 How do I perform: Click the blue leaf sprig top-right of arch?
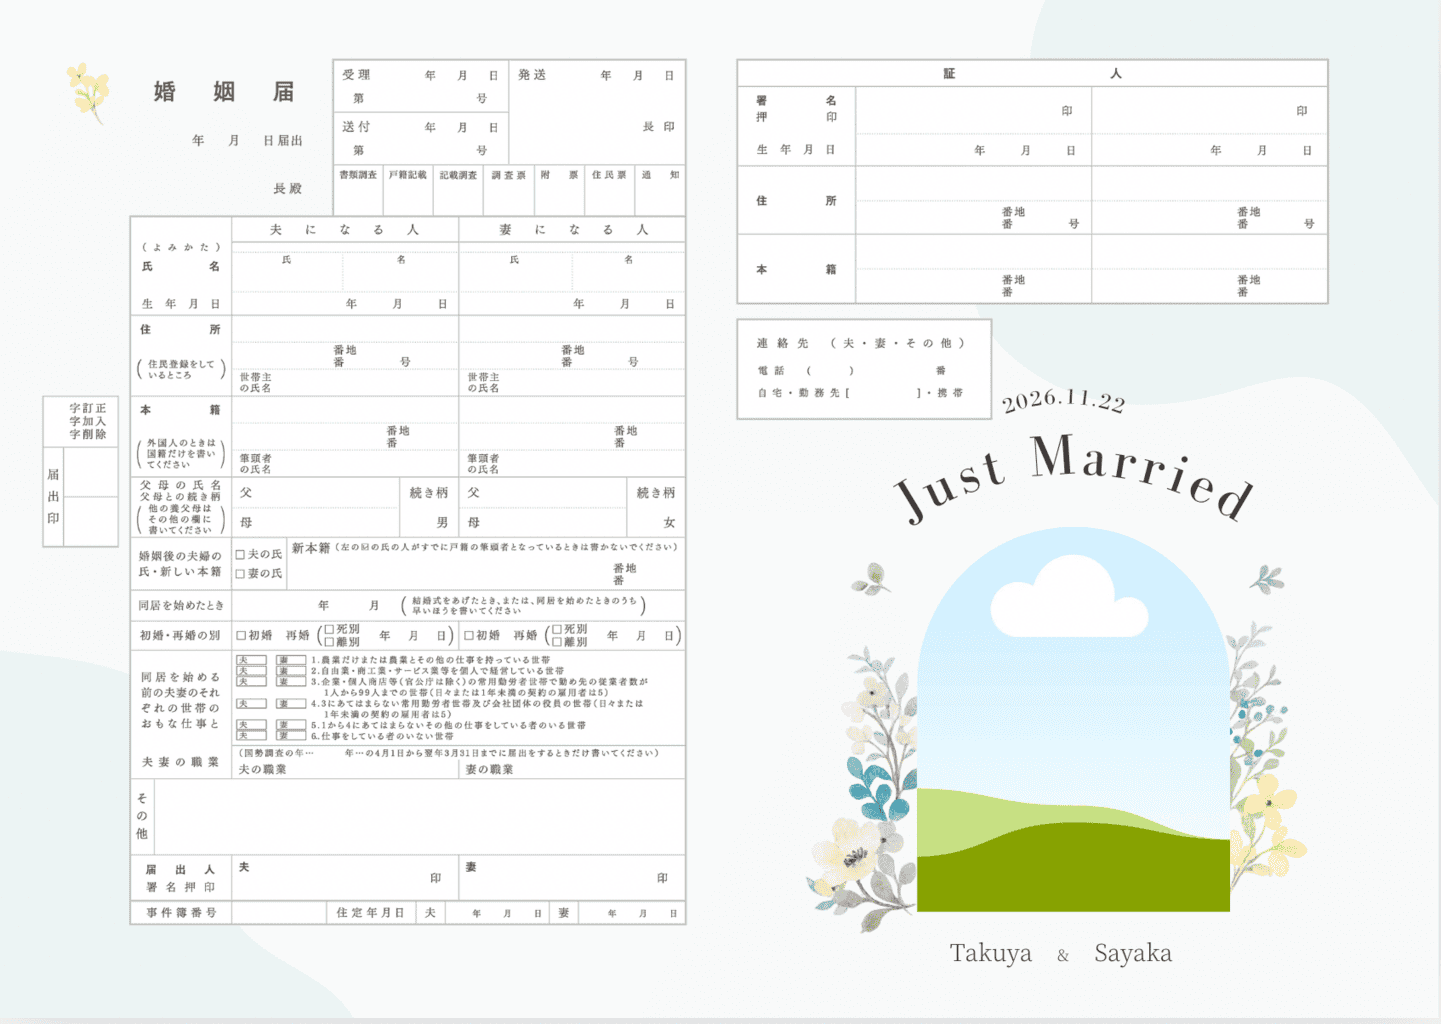1267,578
